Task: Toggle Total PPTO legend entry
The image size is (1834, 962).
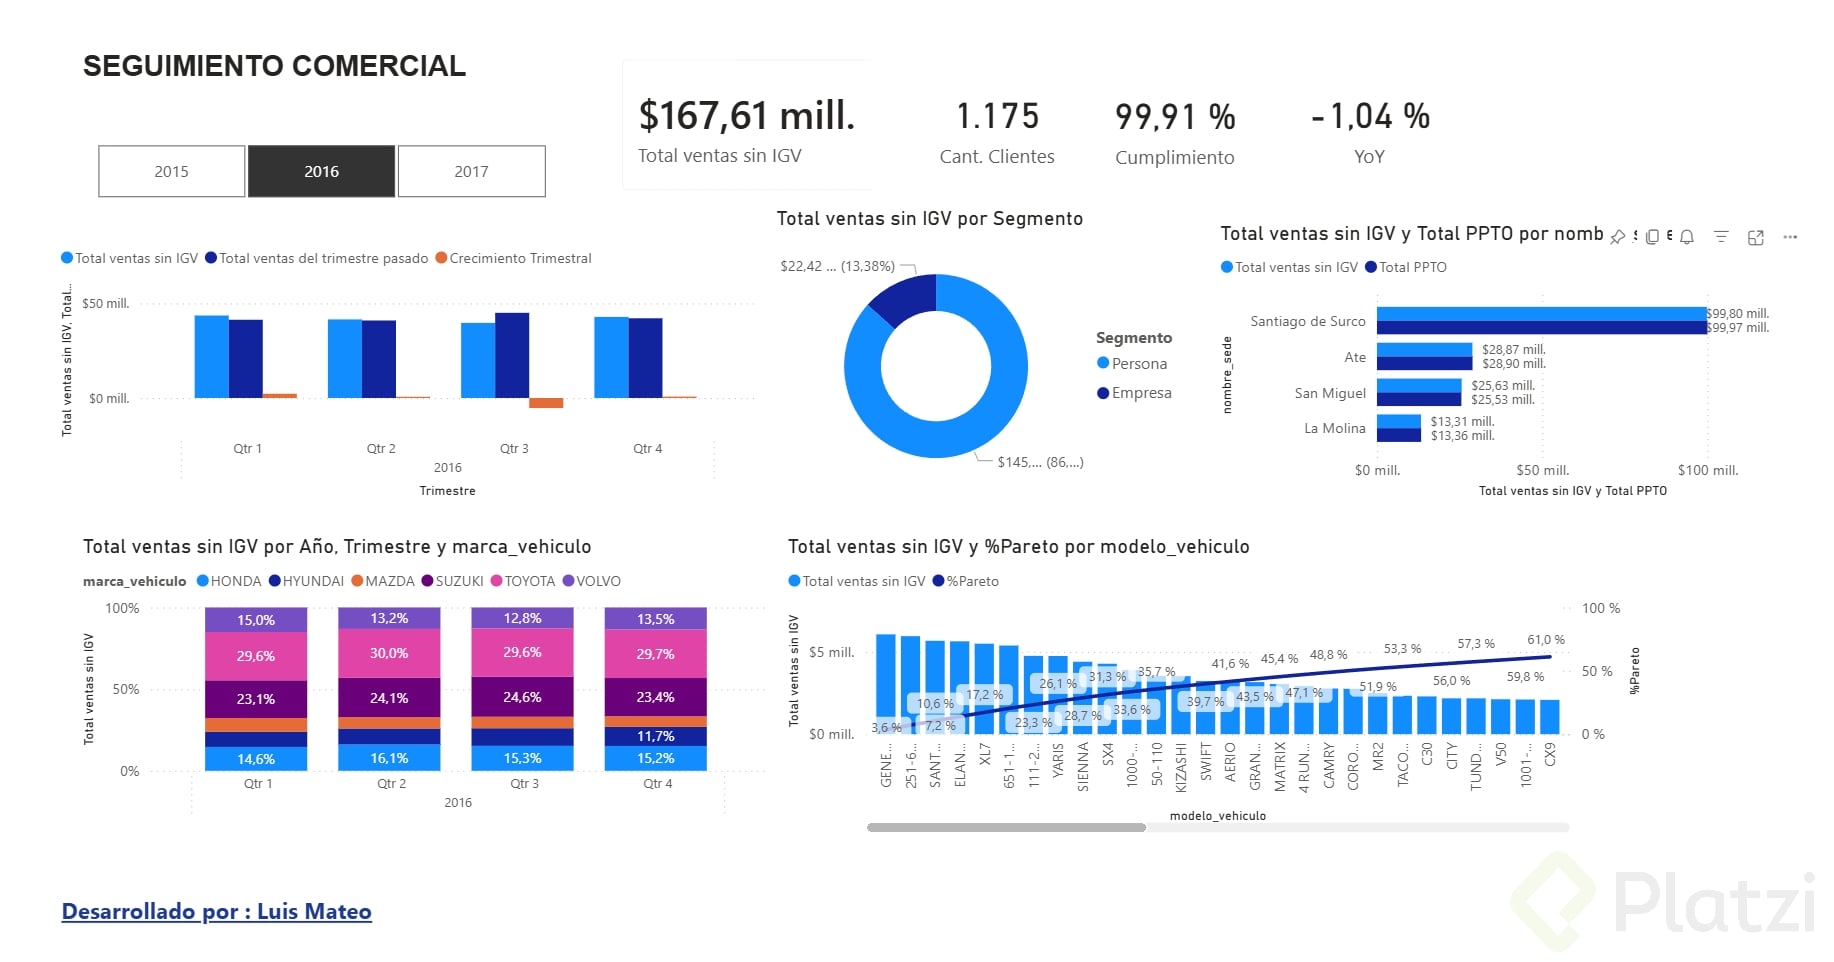Action: click(1406, 267)
